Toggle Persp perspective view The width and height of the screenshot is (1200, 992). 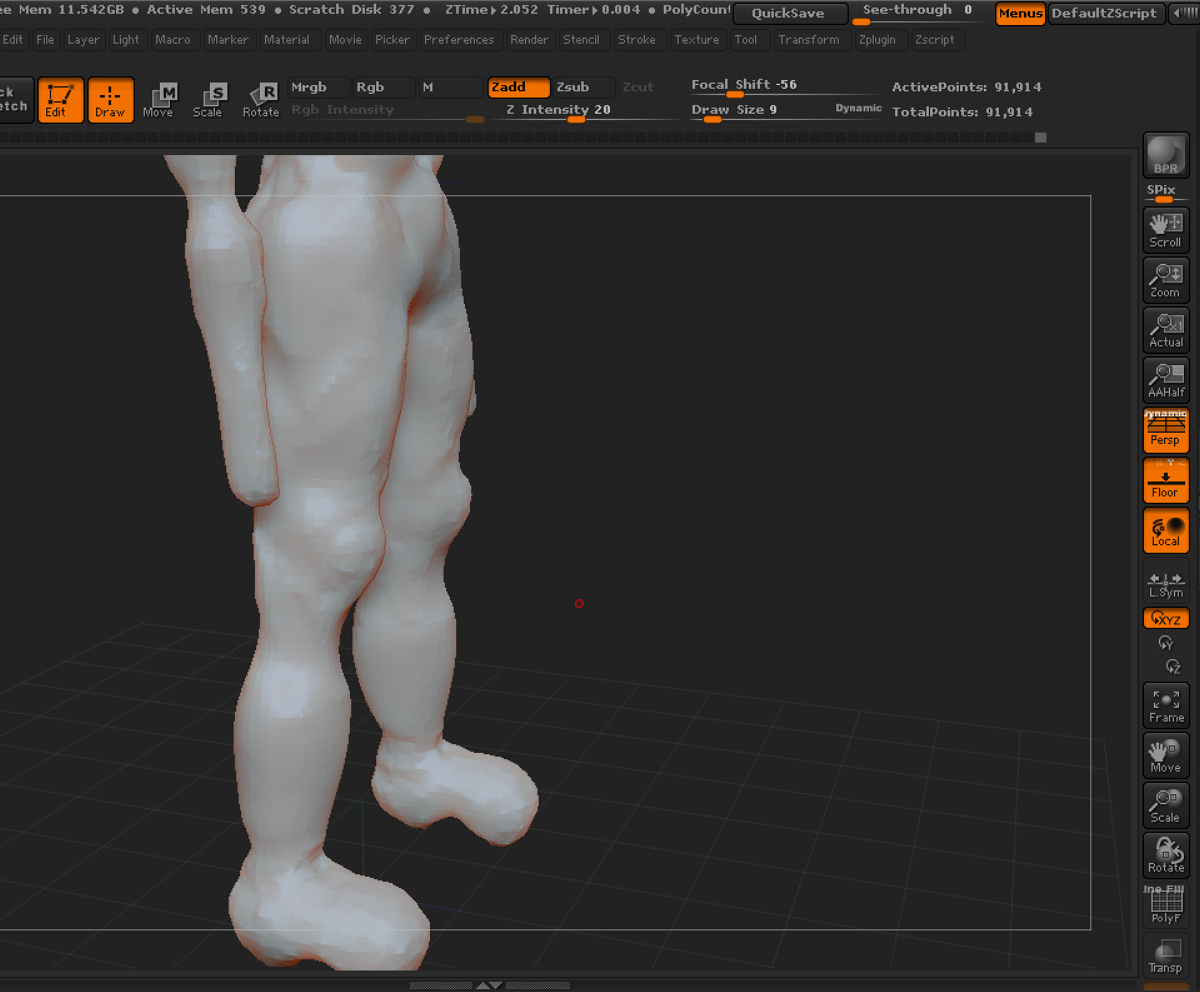[1165, 430]
